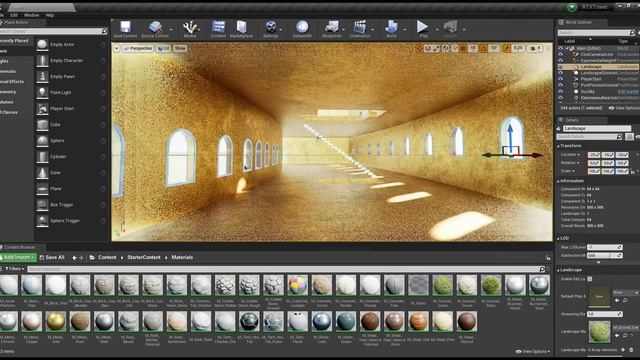Open the Build options dropdown arrow
Viewport: 640px width, 360px height.
[x=404, y=29]
